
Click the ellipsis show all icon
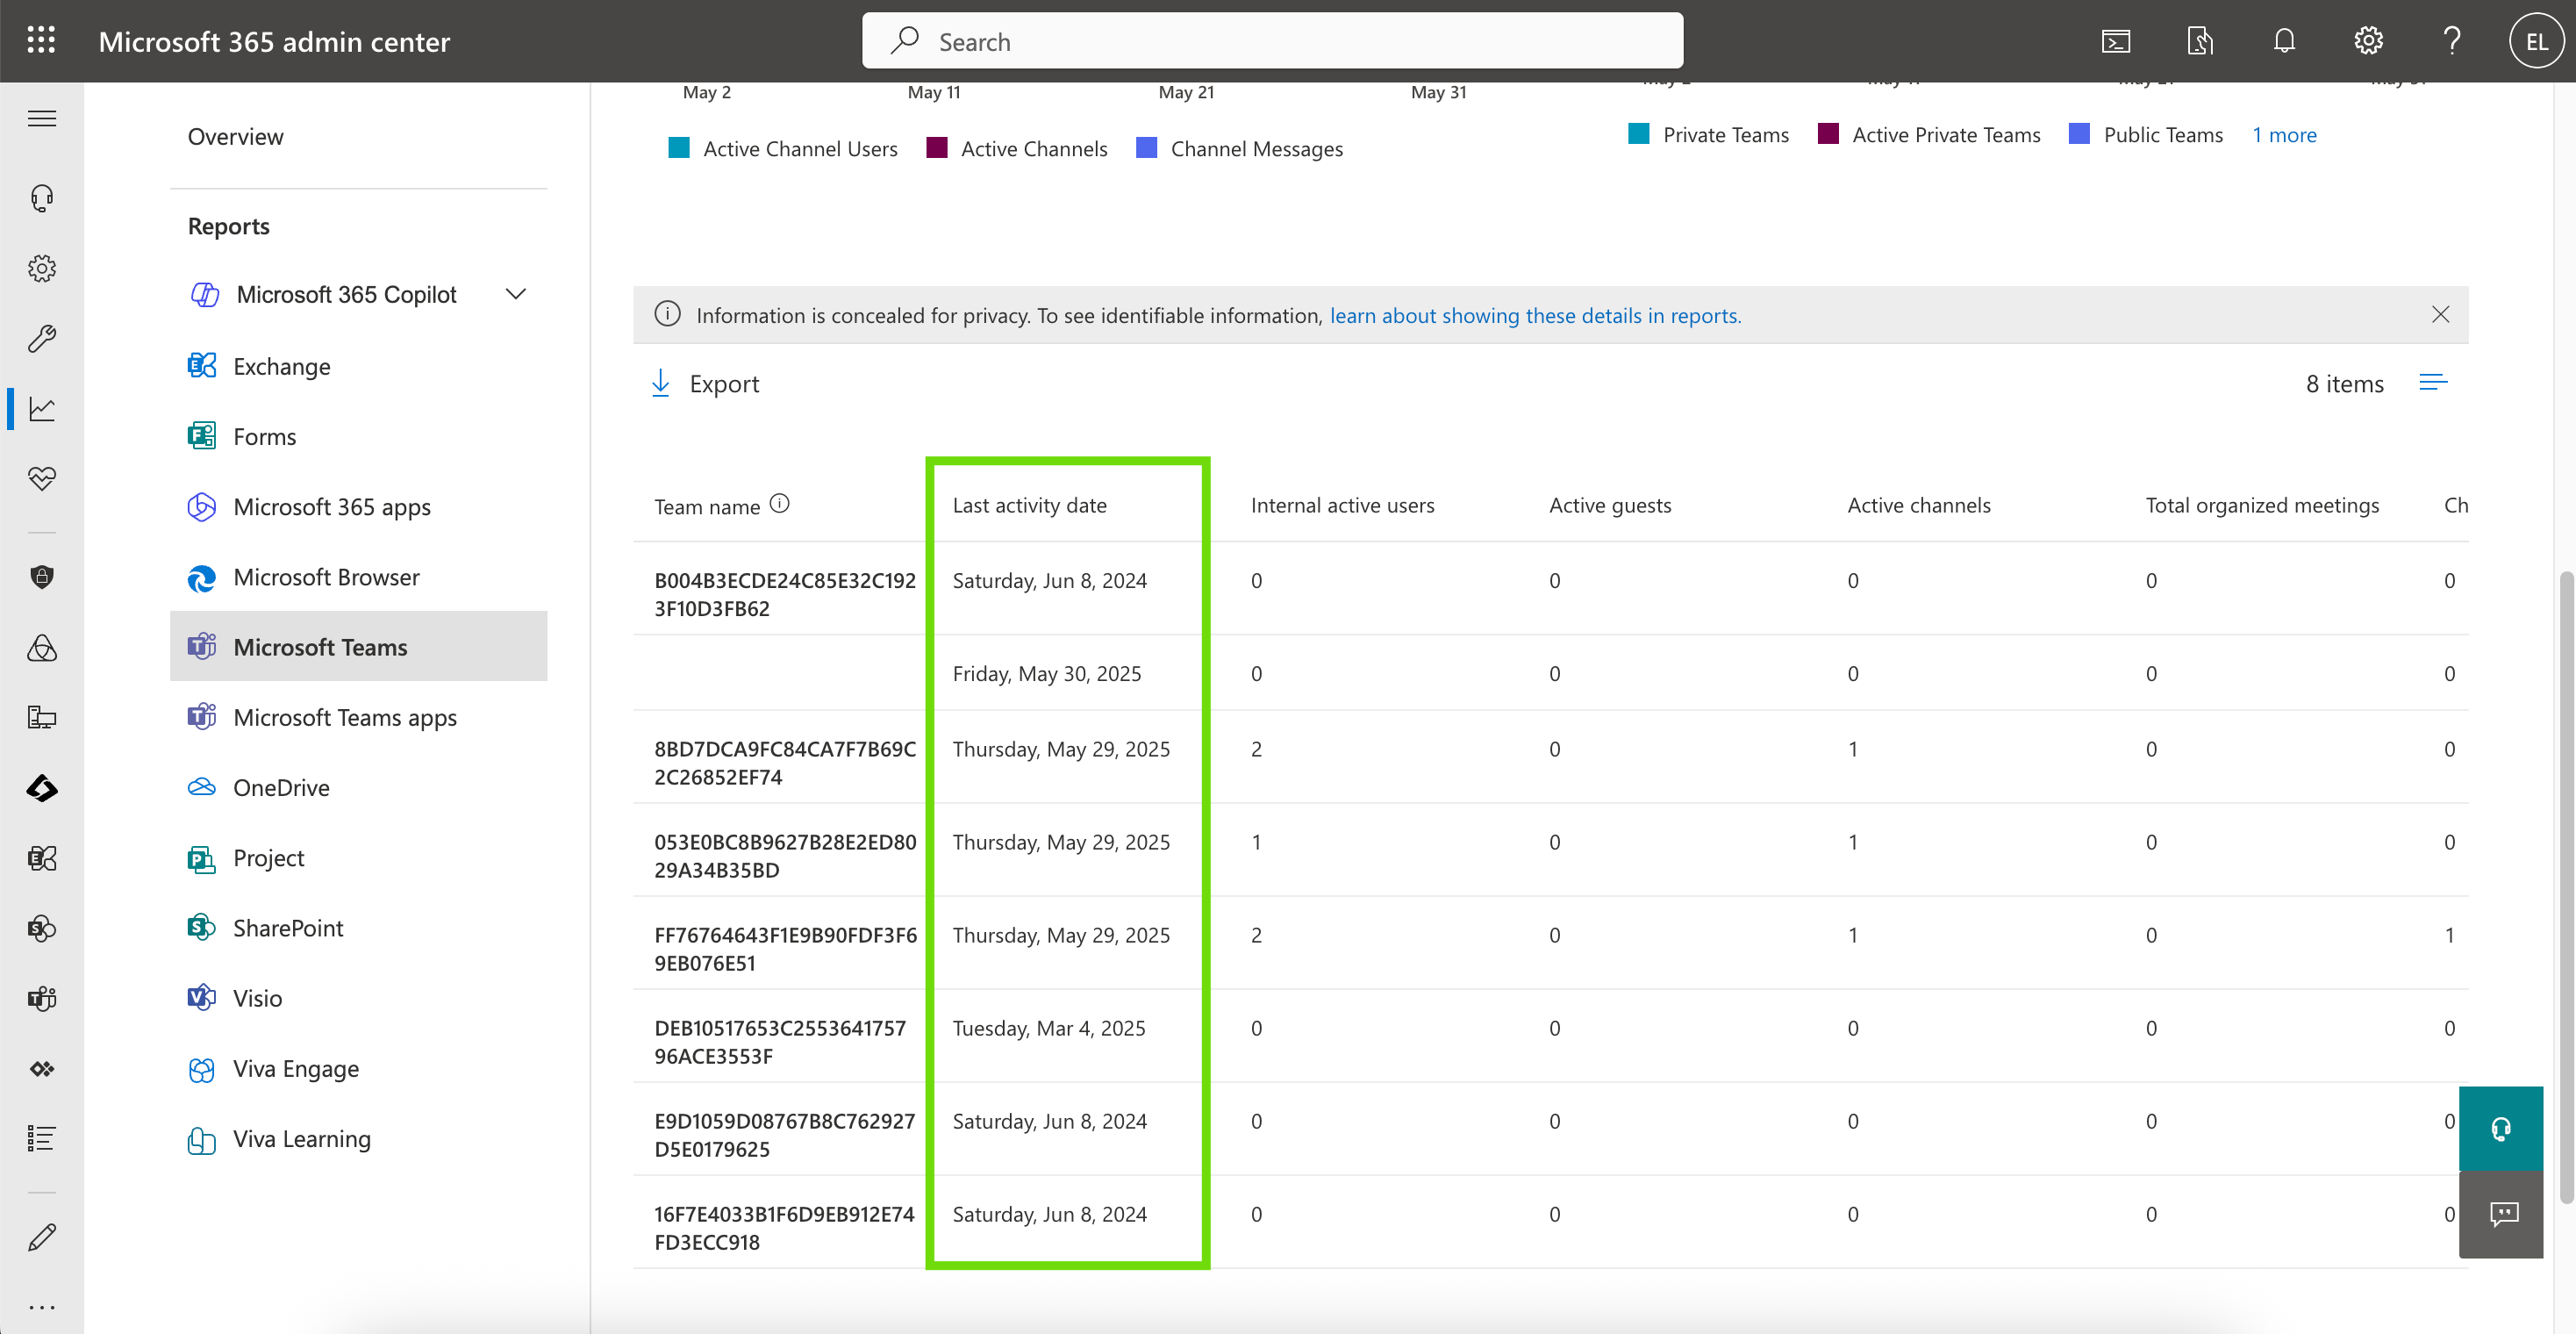tap(42, 1307)
